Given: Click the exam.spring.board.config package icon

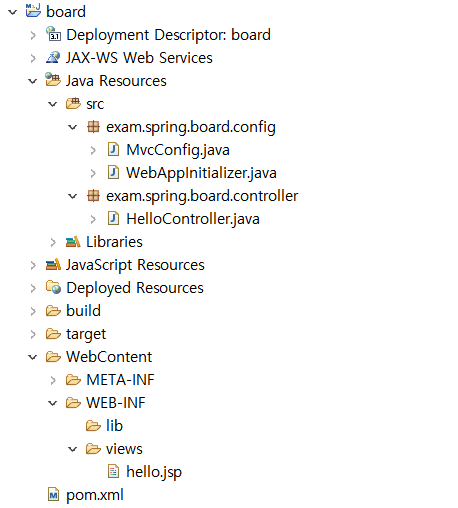Looking at the screenshot, I should click(93, 127).
